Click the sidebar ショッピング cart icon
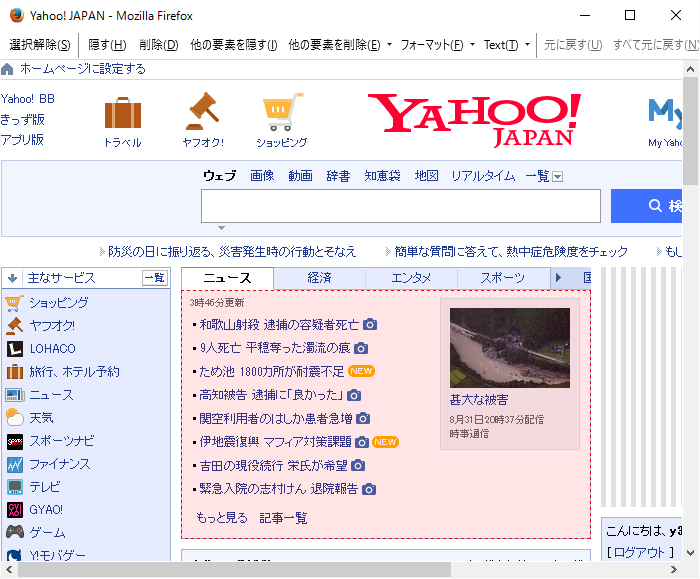700x579 pixels. pos(14,303)
